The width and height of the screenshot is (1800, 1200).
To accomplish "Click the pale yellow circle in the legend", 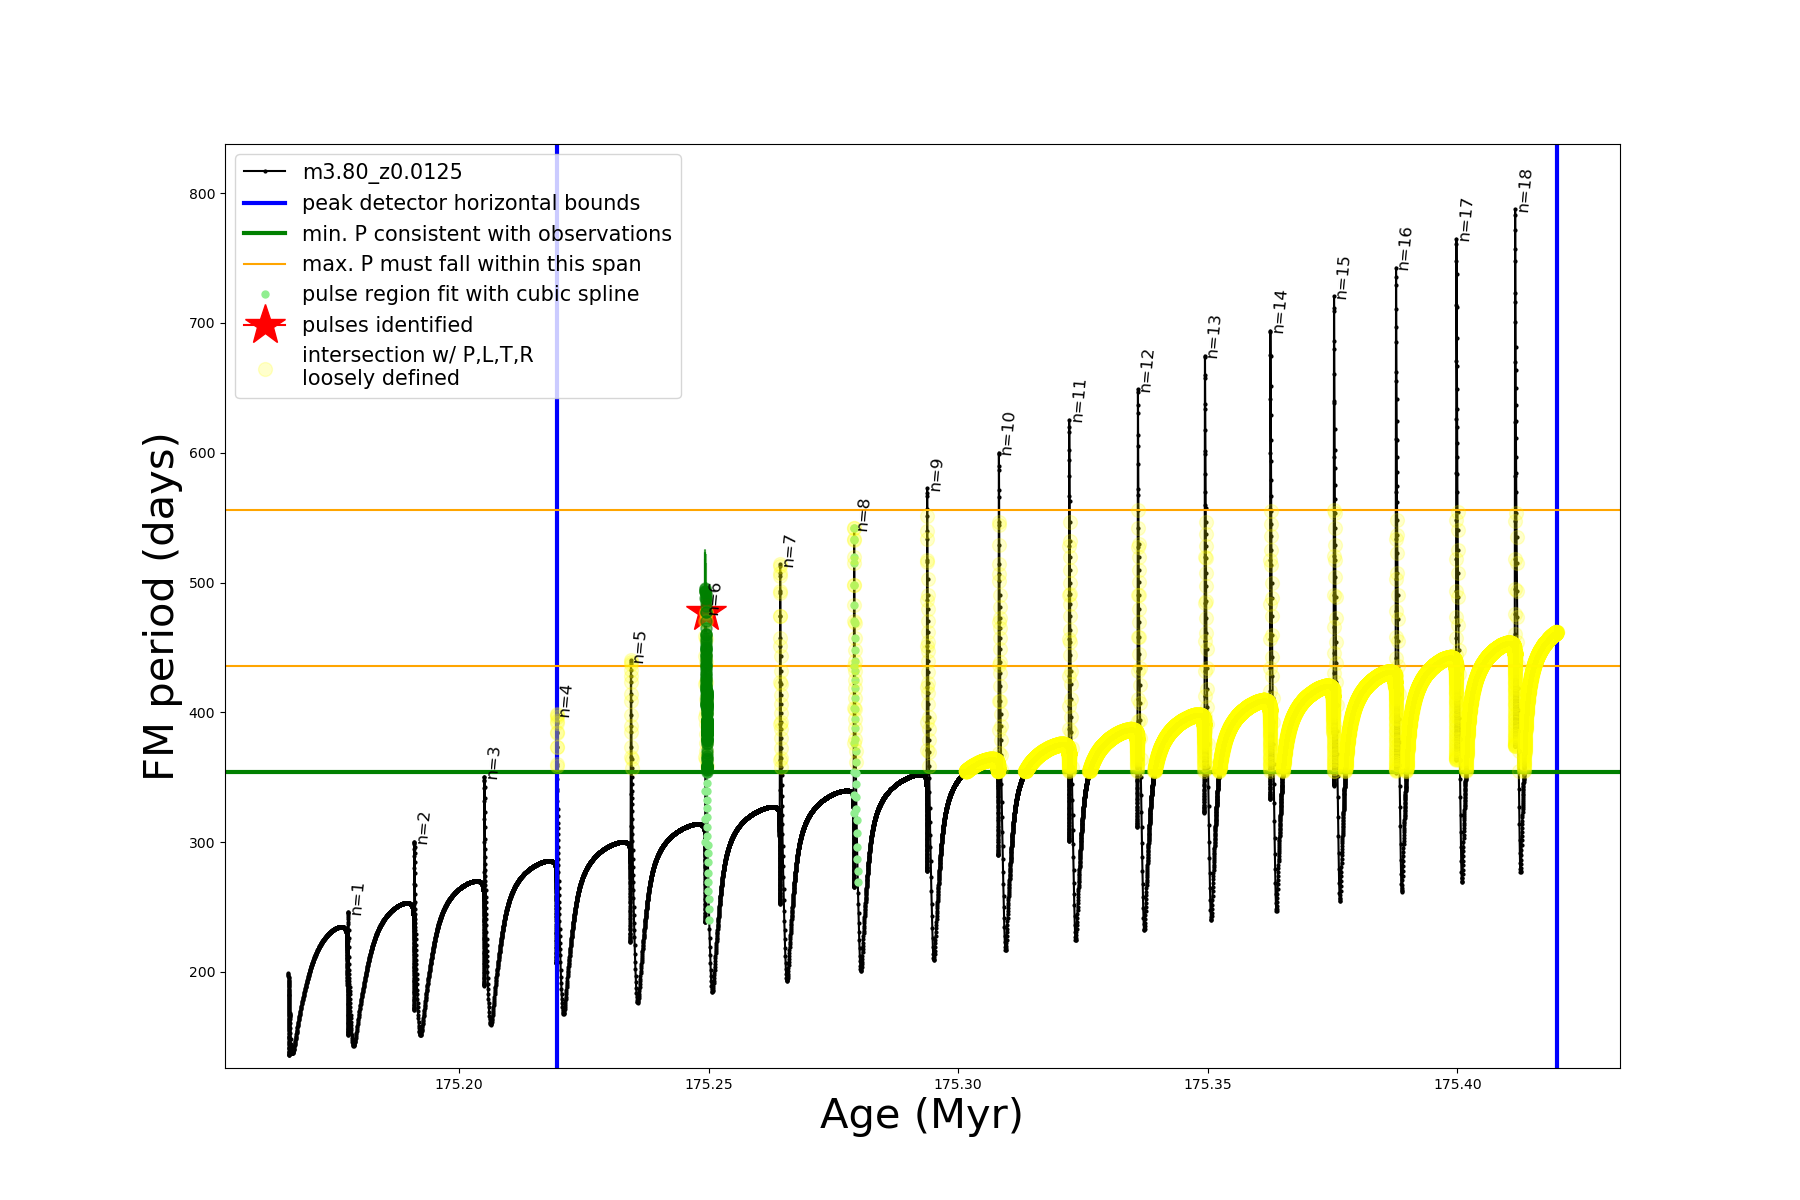I will (x=265, y=369).
